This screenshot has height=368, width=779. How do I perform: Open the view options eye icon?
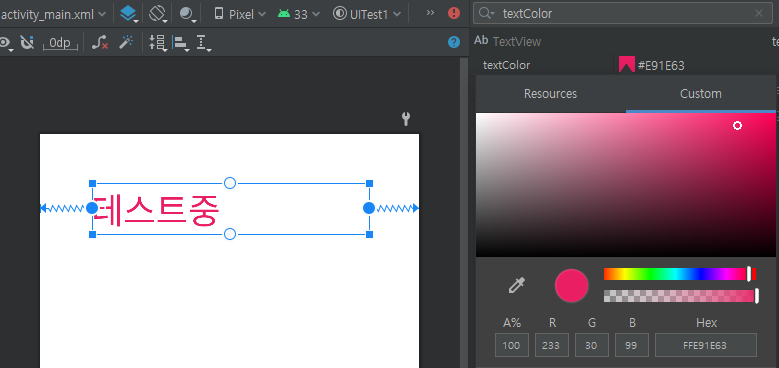pos(5,43)
